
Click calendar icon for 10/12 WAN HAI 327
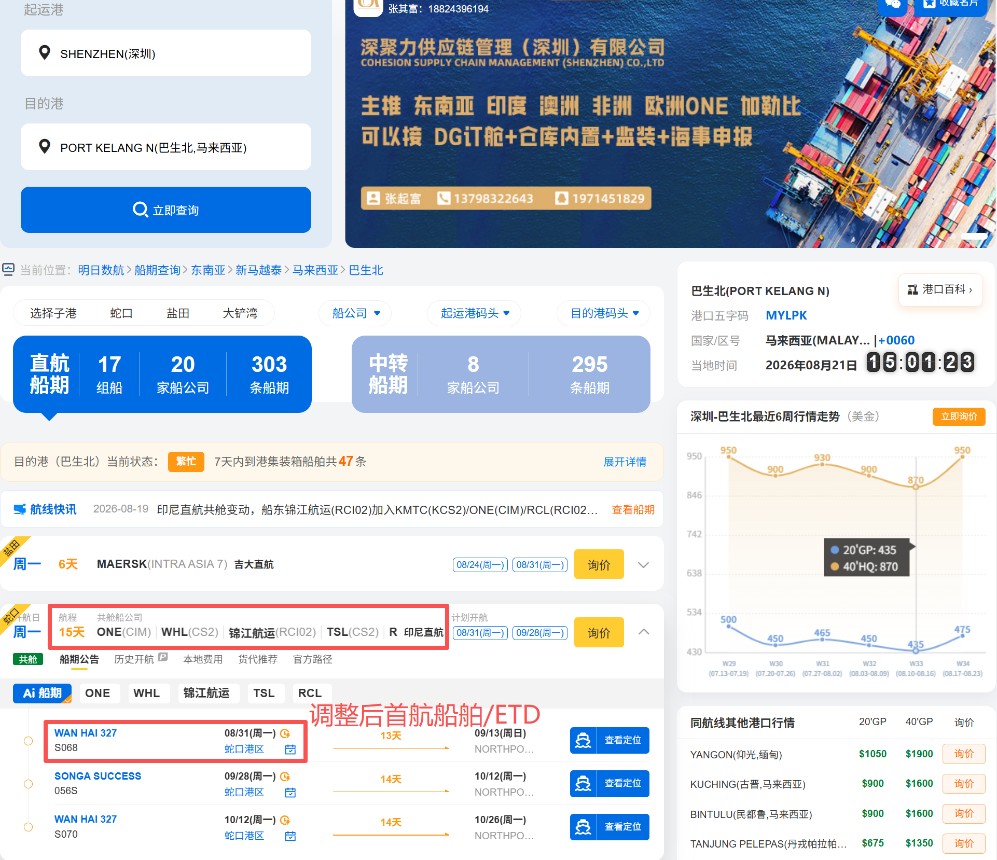click(290, 836)
